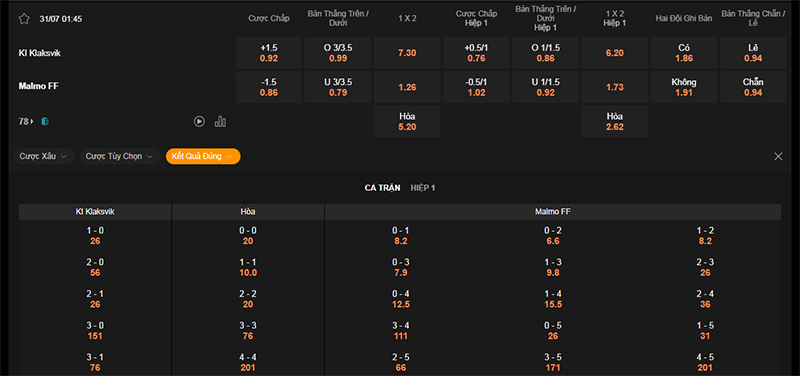
Task: Click the teal cube icon beside 78
Action: click(45, 121)
